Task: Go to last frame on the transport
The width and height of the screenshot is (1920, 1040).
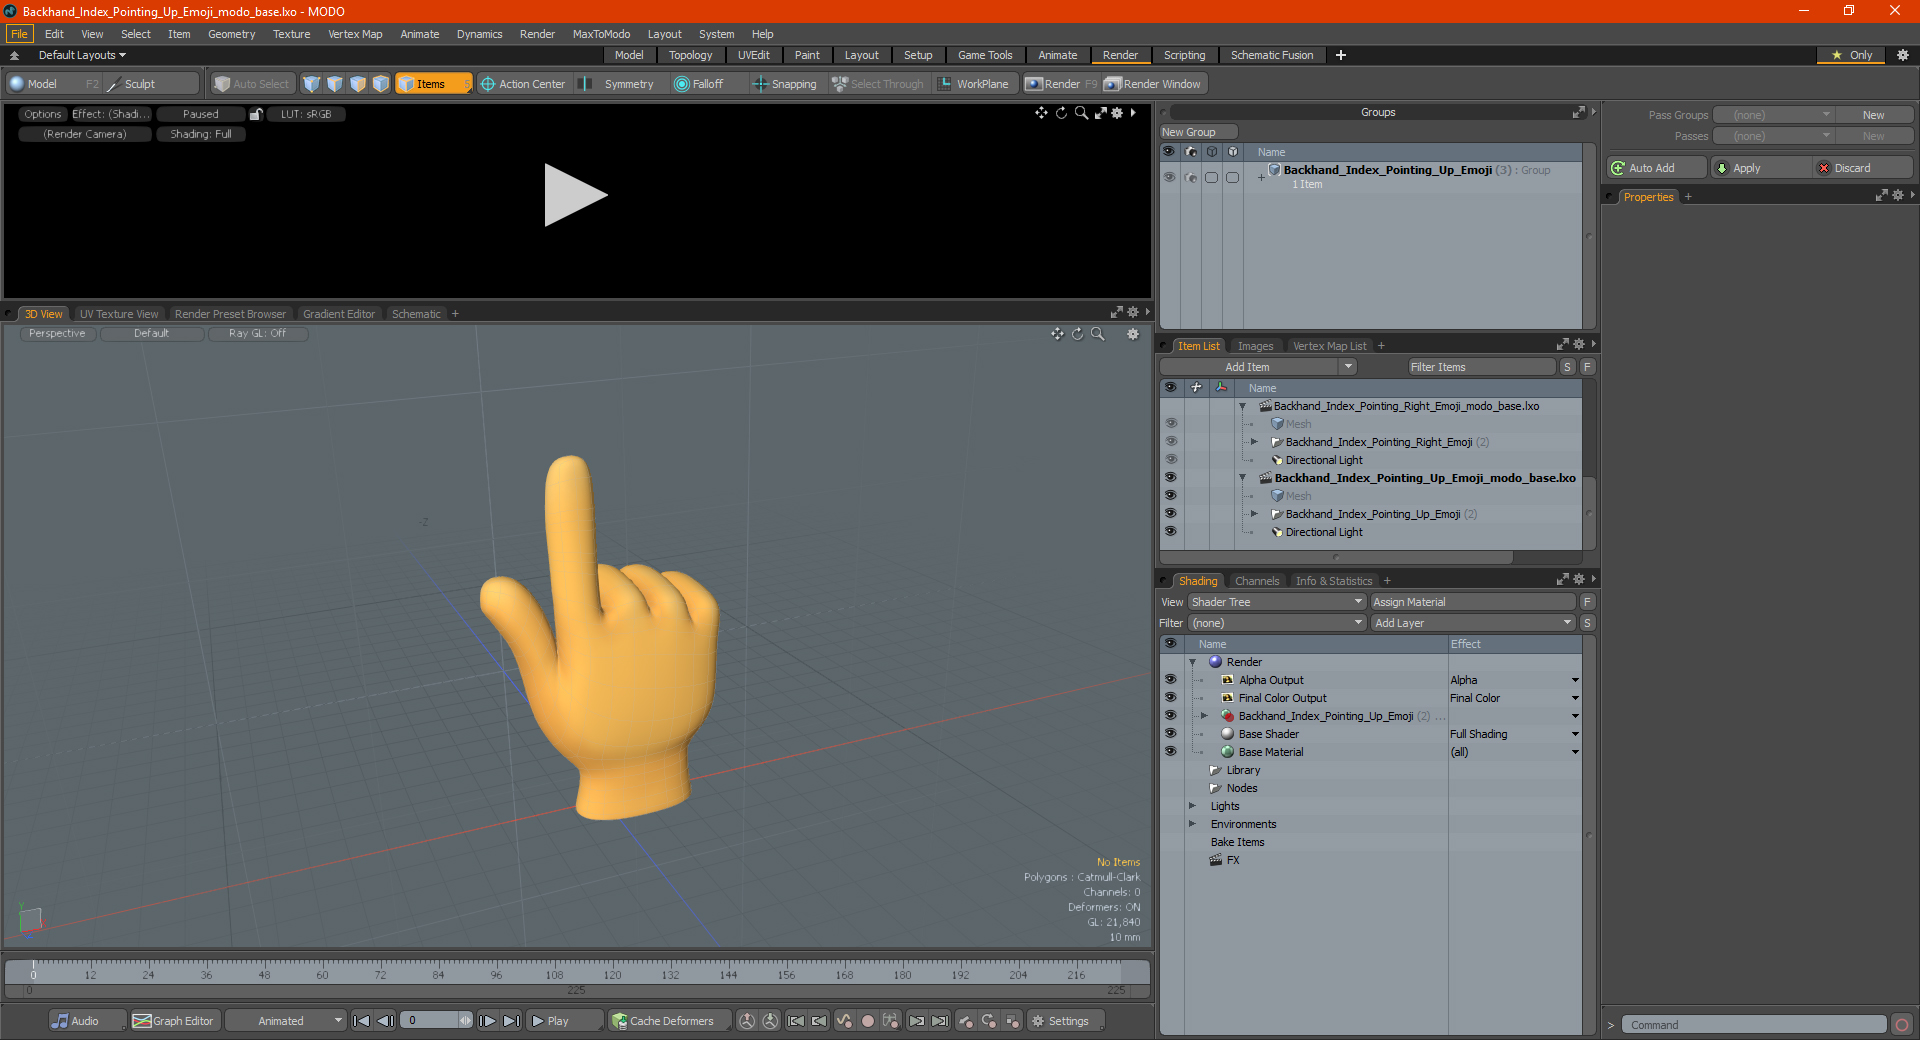Action: [x=511, y=1021]
